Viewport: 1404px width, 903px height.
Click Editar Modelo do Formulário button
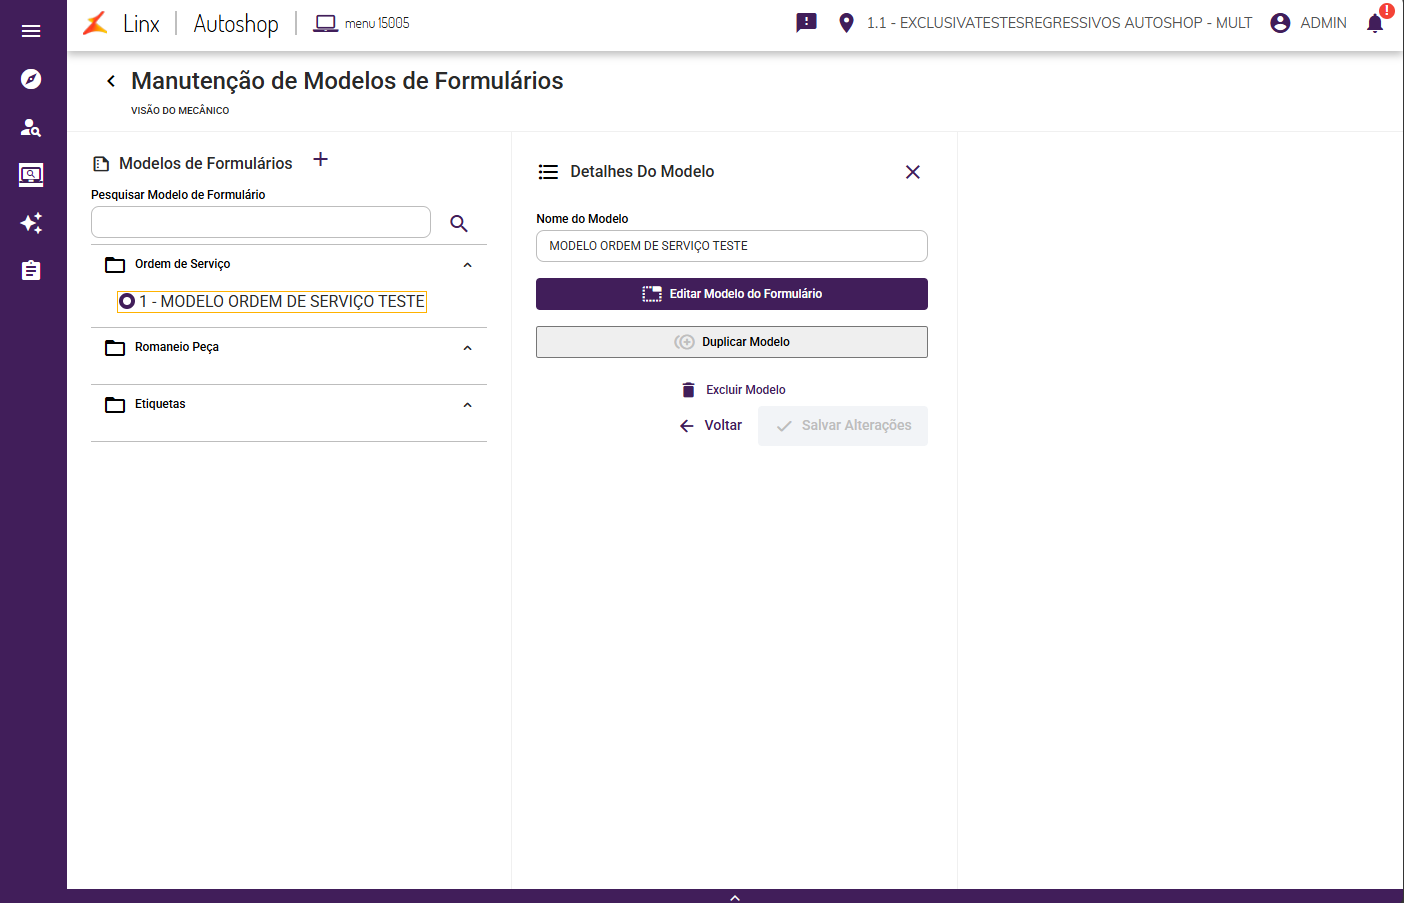(731, 294)
